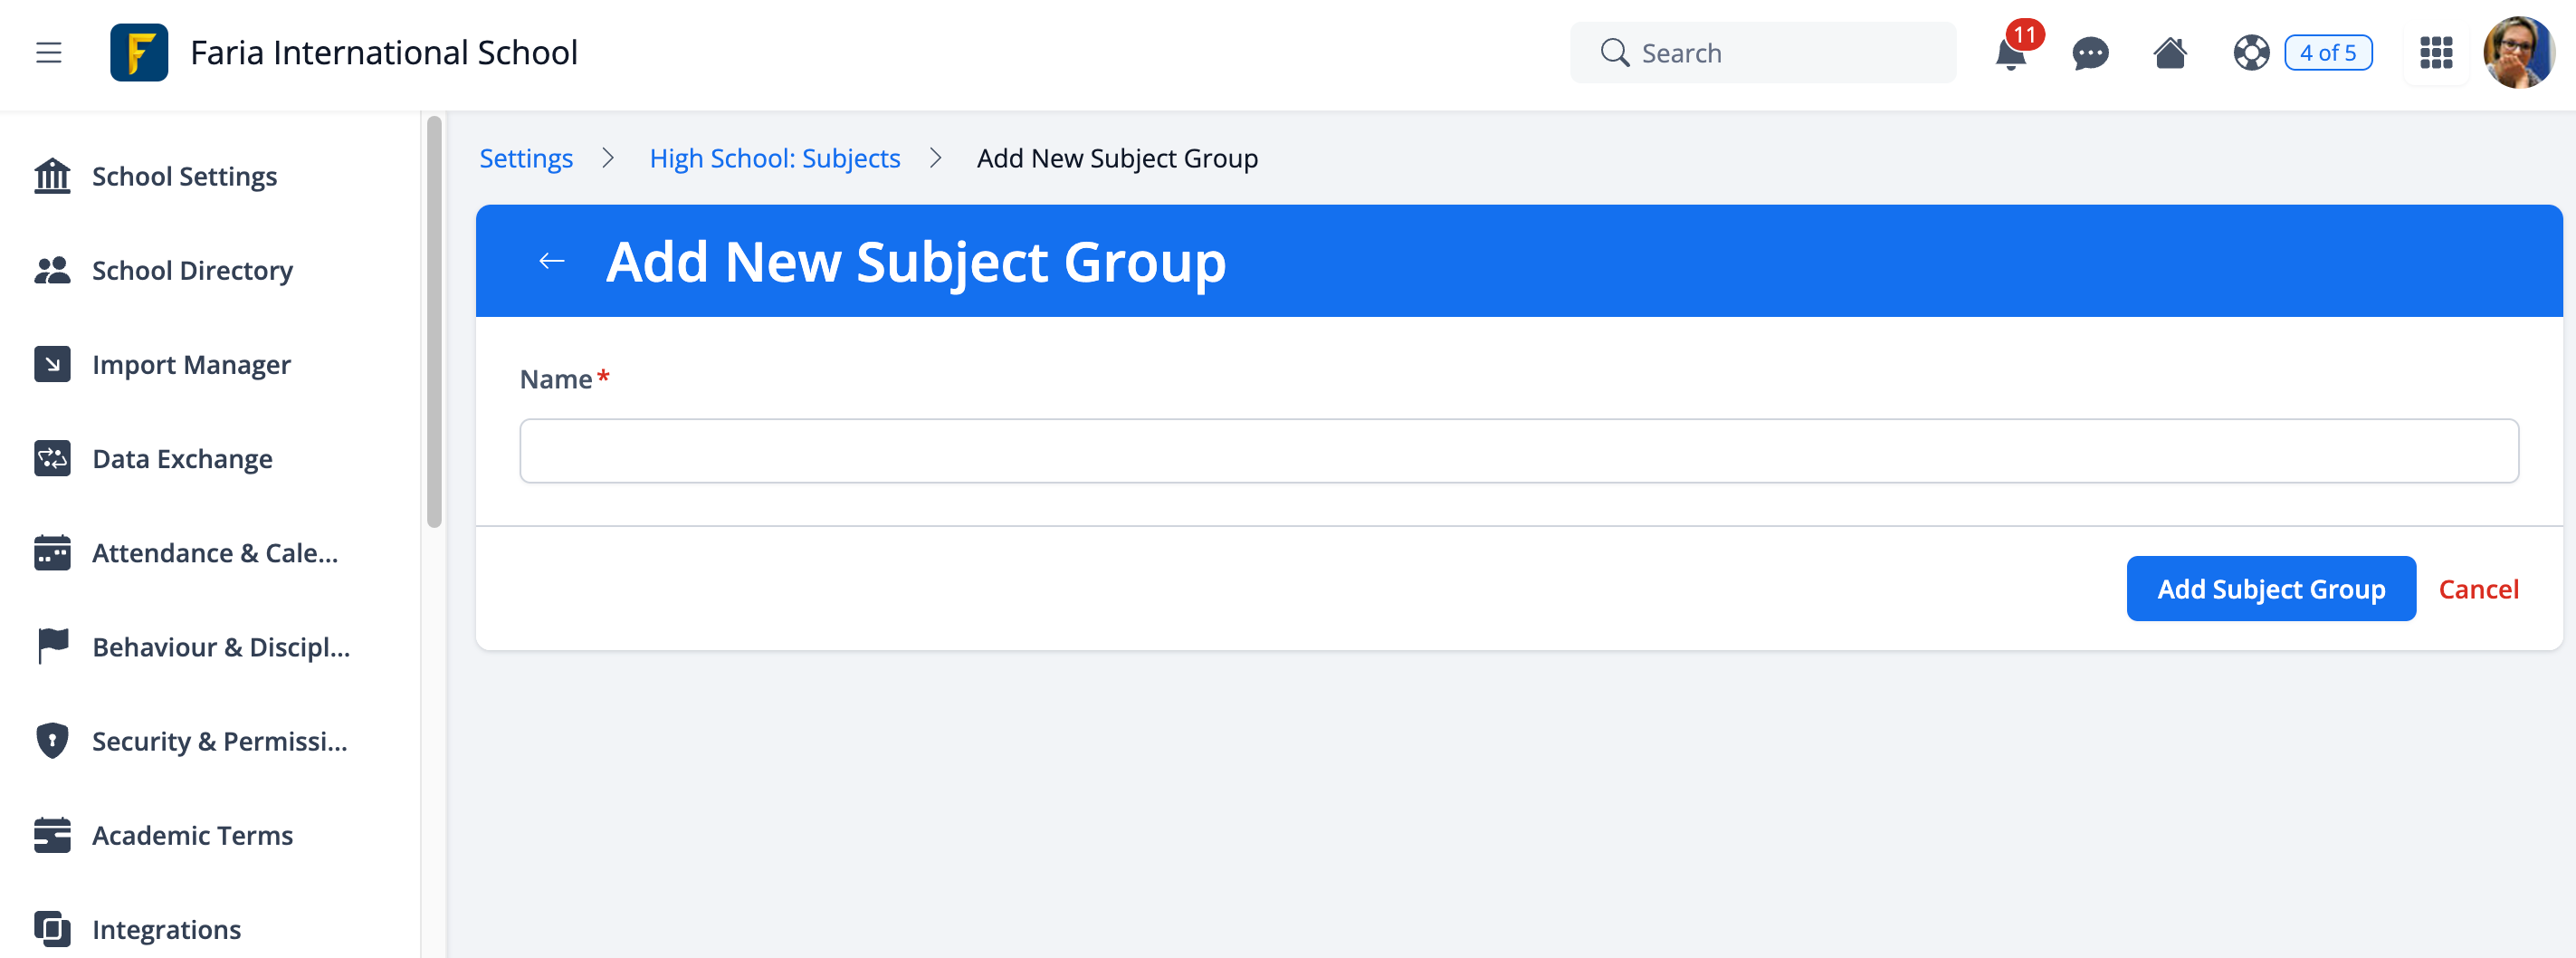Go to the home icon
The image size is (2576, 958).
2170,53
